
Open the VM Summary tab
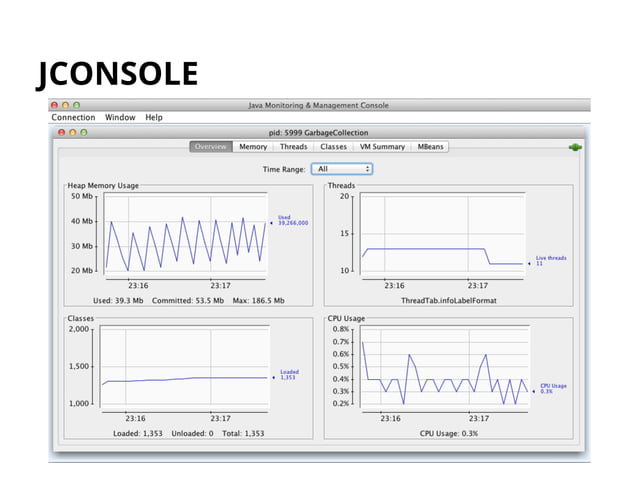[x=382, y=147]
